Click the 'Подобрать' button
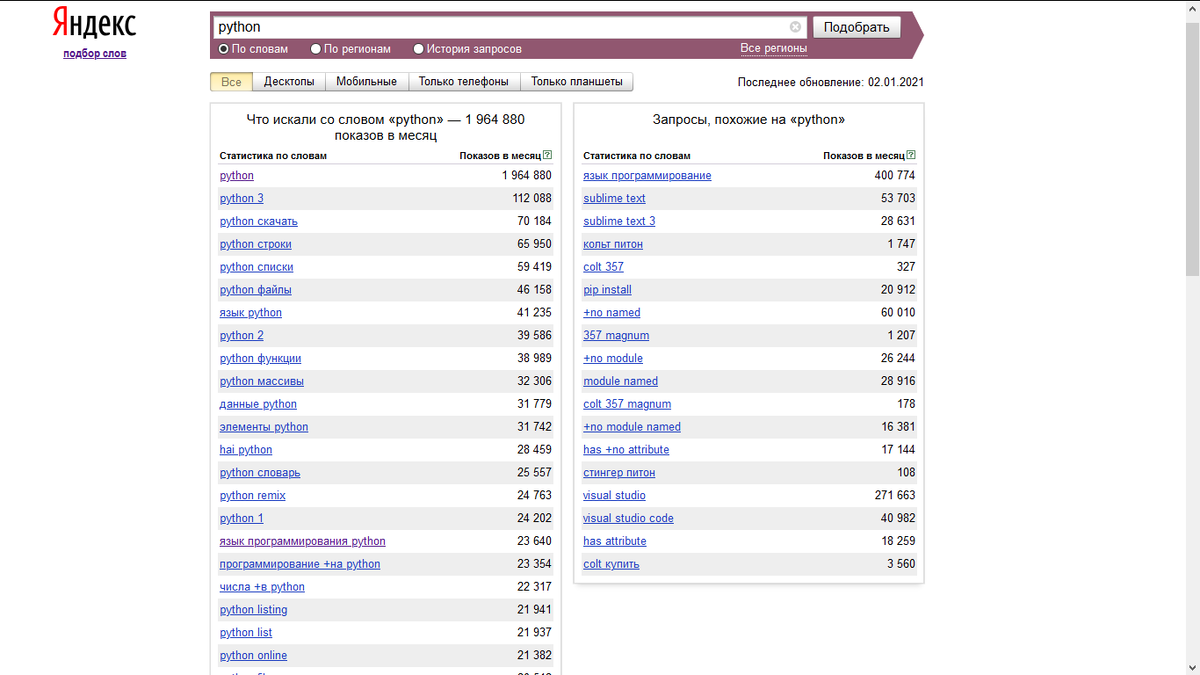Image resolution: width=1200 pixels, height=675 pixels. pyautogui.click(x=857, y=27)
